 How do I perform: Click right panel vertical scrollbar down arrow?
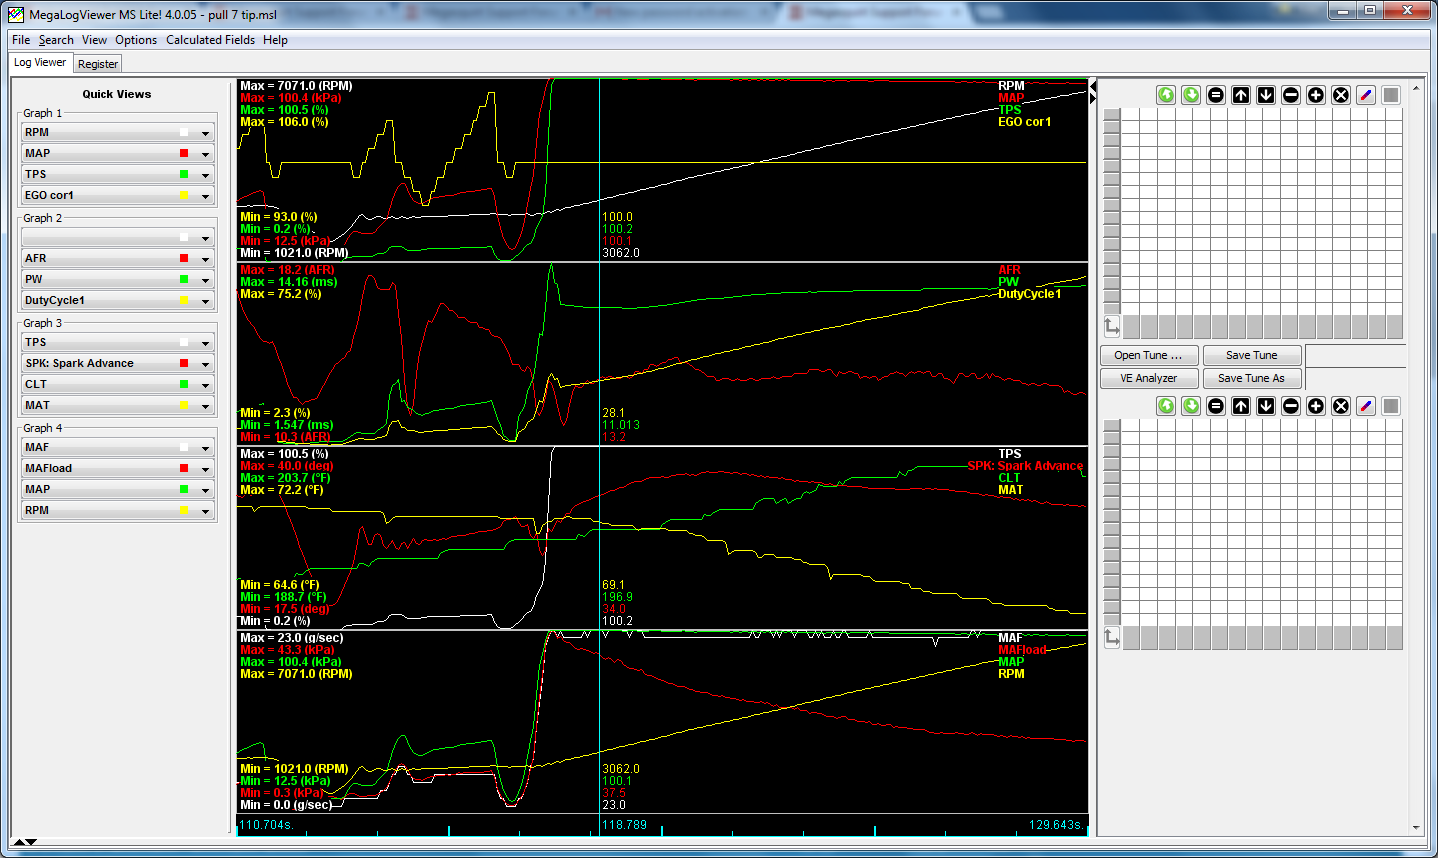[1416, 828]
